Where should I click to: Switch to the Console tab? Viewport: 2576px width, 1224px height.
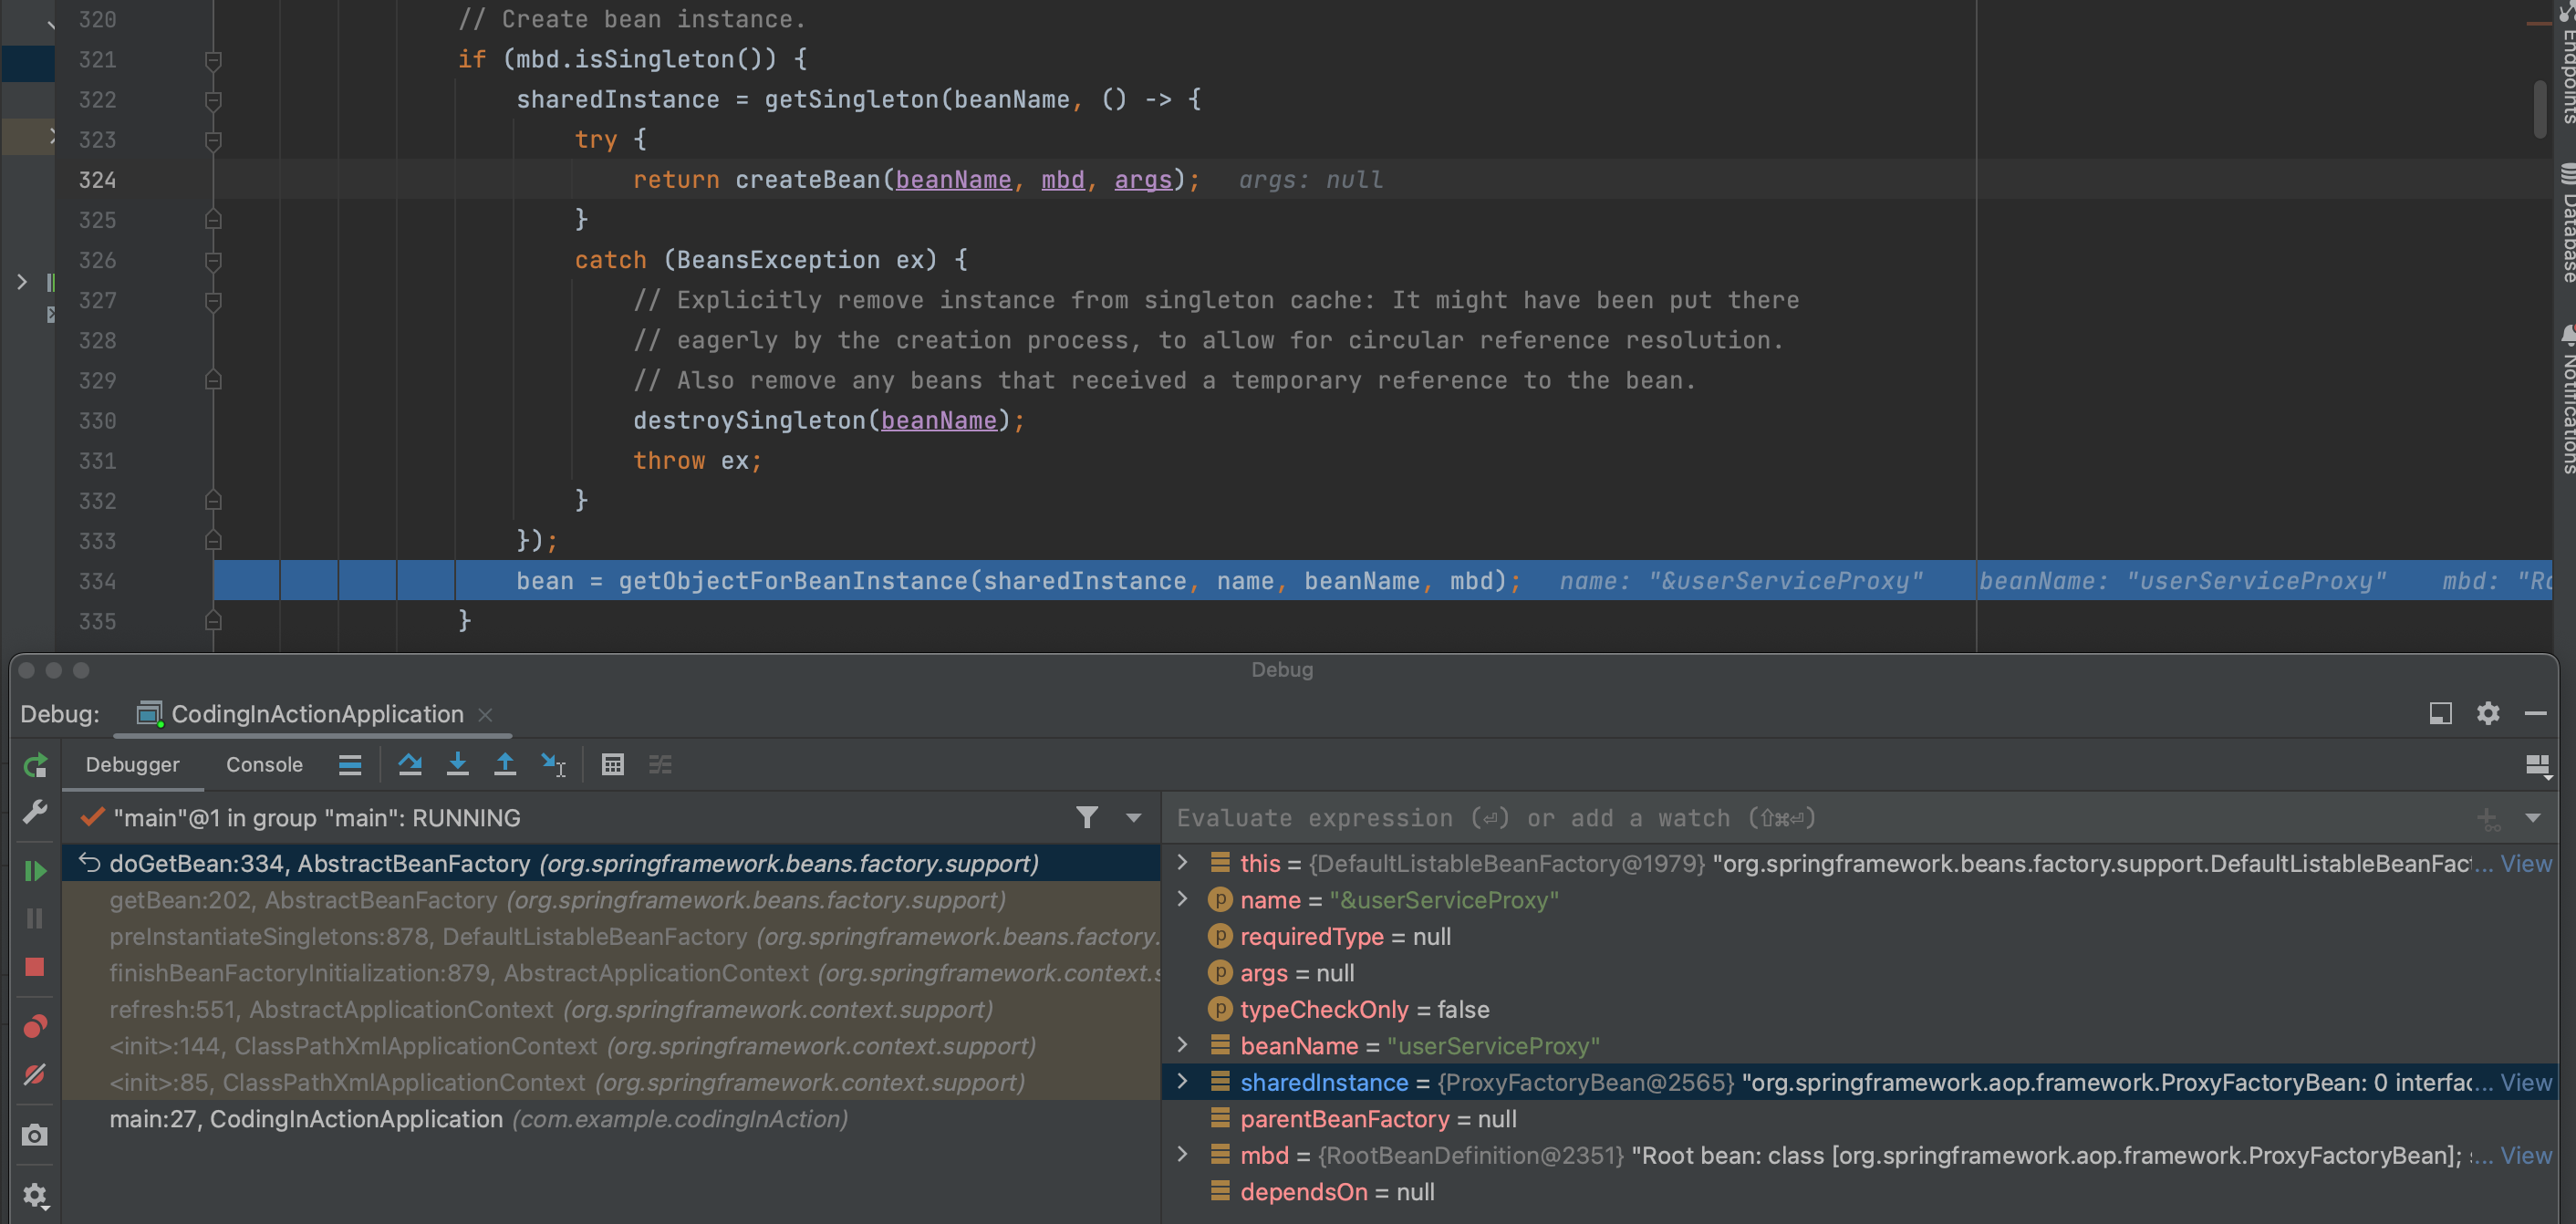pyautogui.click(x=264, y=765)
